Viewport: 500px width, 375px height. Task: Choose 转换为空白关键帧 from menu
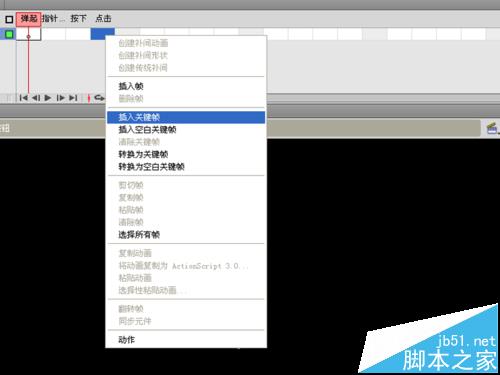(x=186, y=167)
